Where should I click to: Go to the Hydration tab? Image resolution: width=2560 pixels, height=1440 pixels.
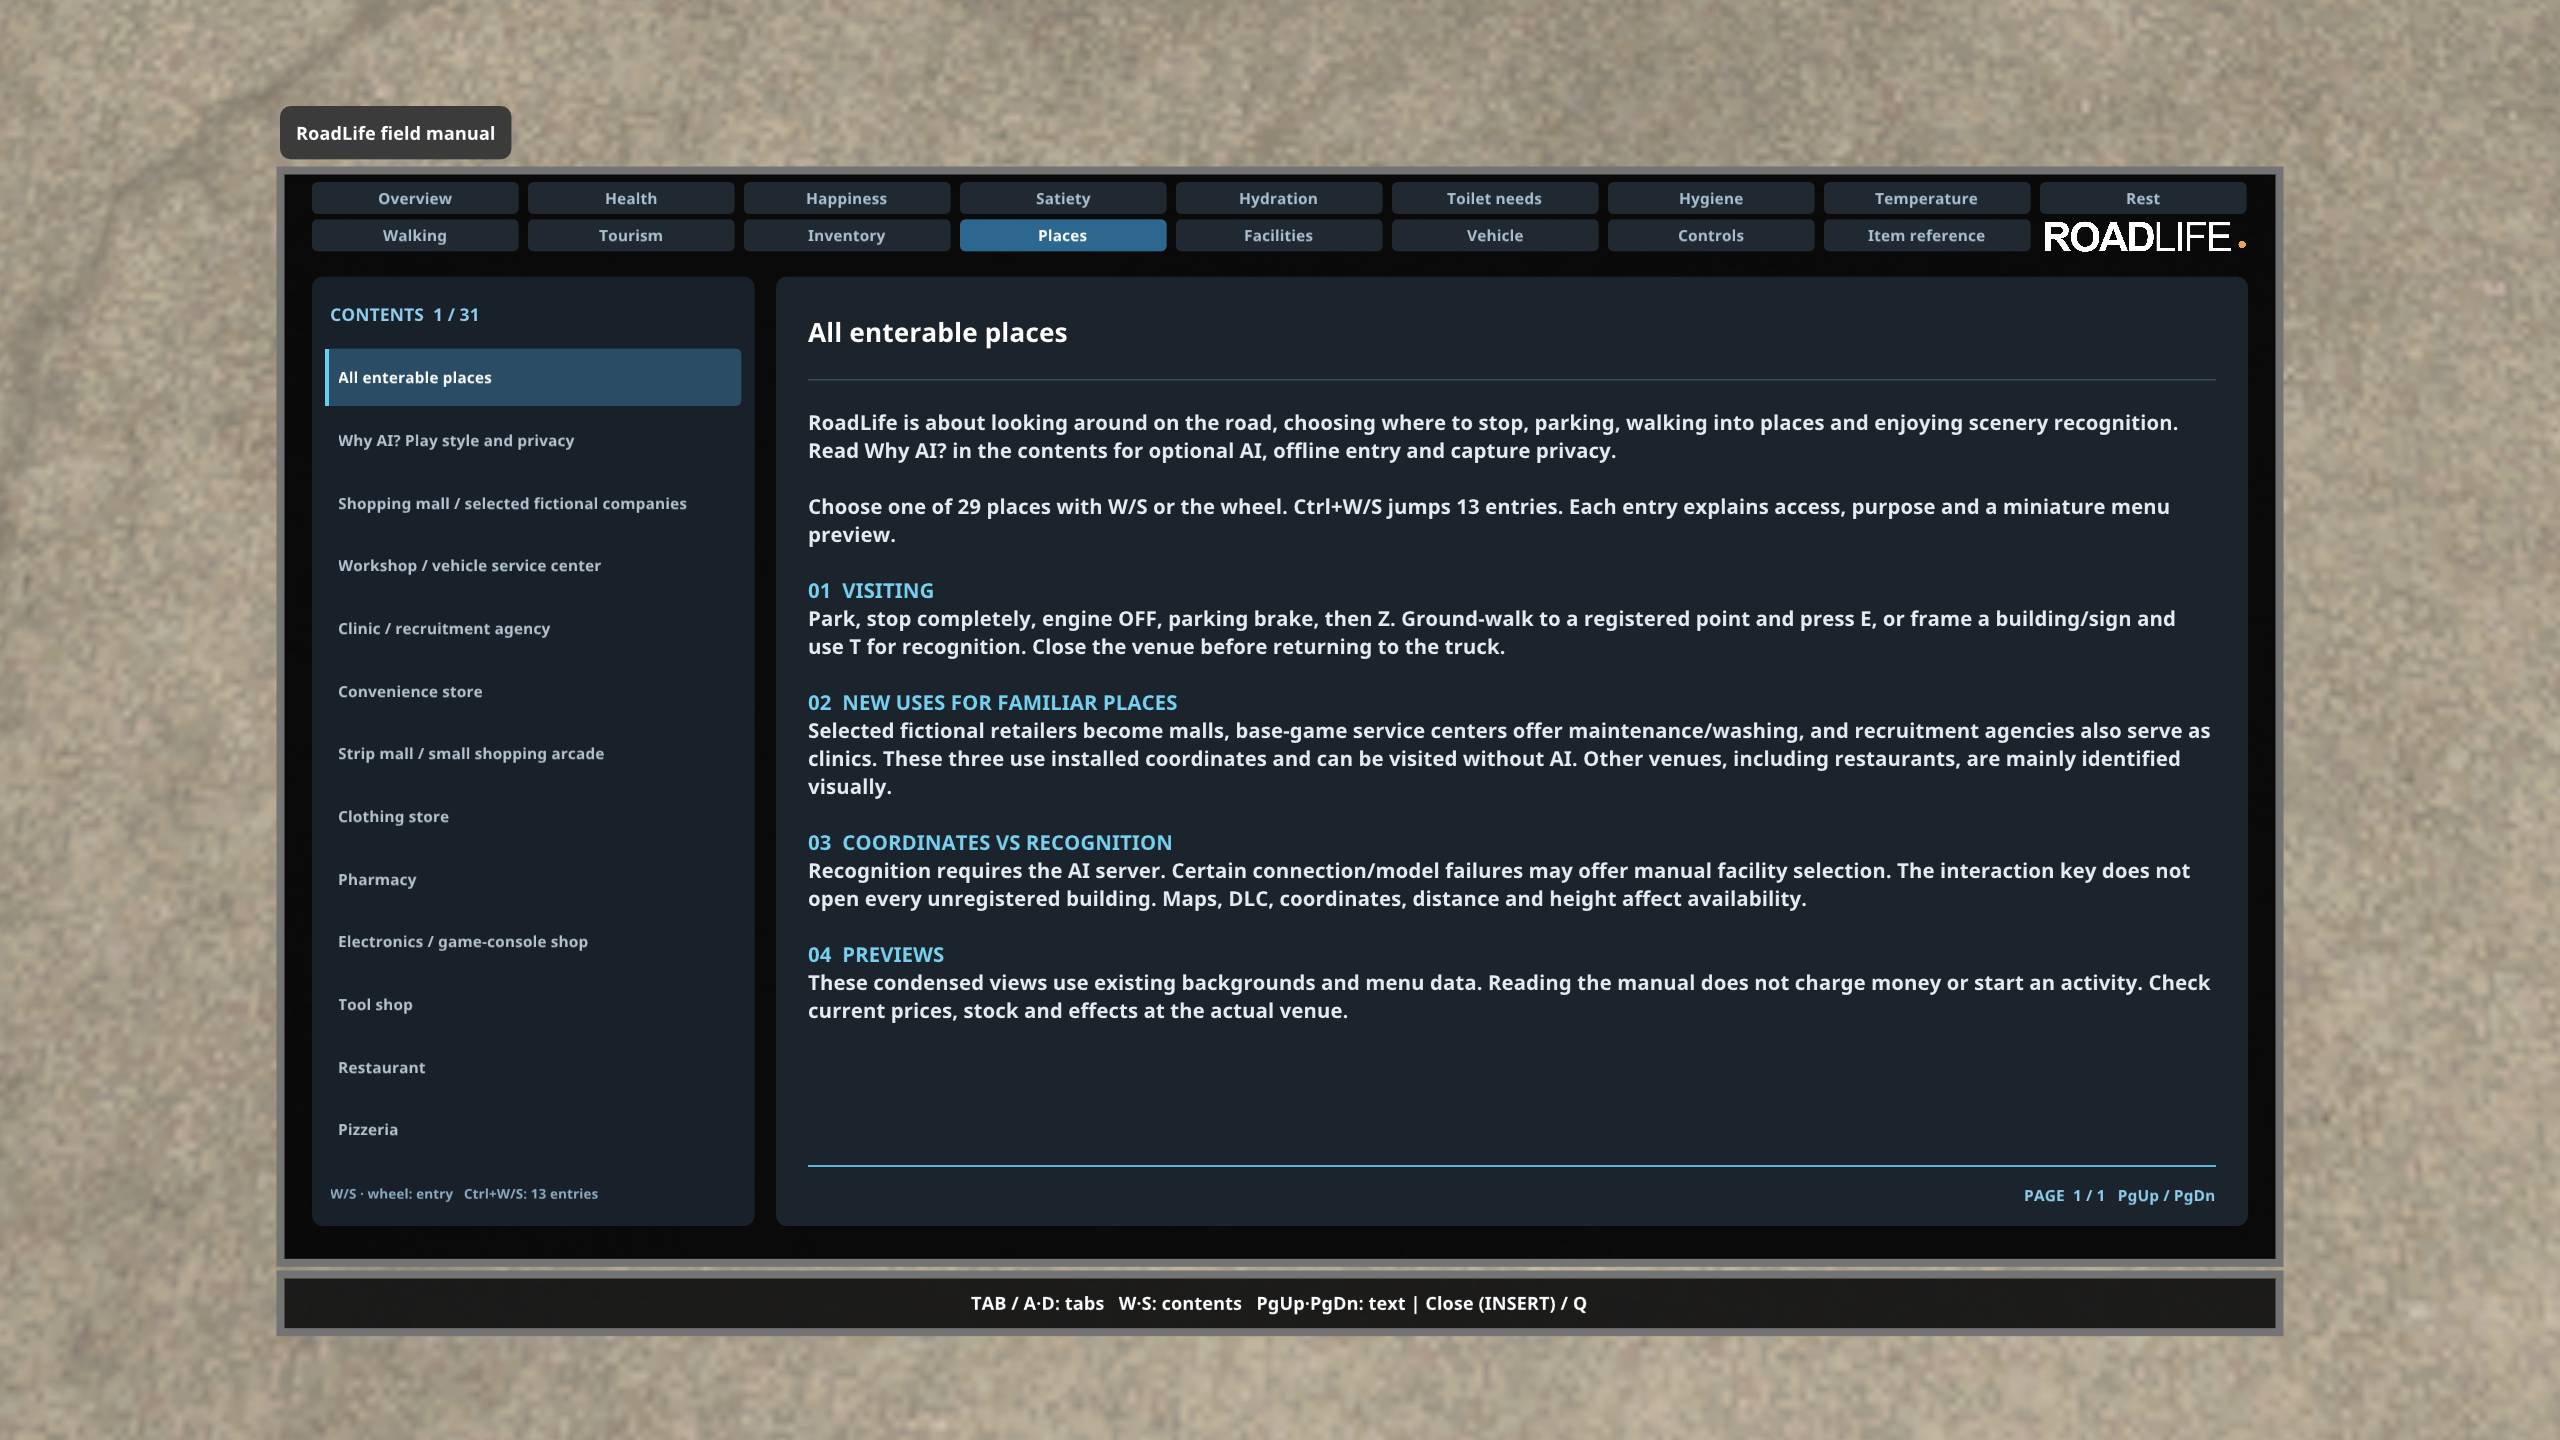(x=1279, y=198)
